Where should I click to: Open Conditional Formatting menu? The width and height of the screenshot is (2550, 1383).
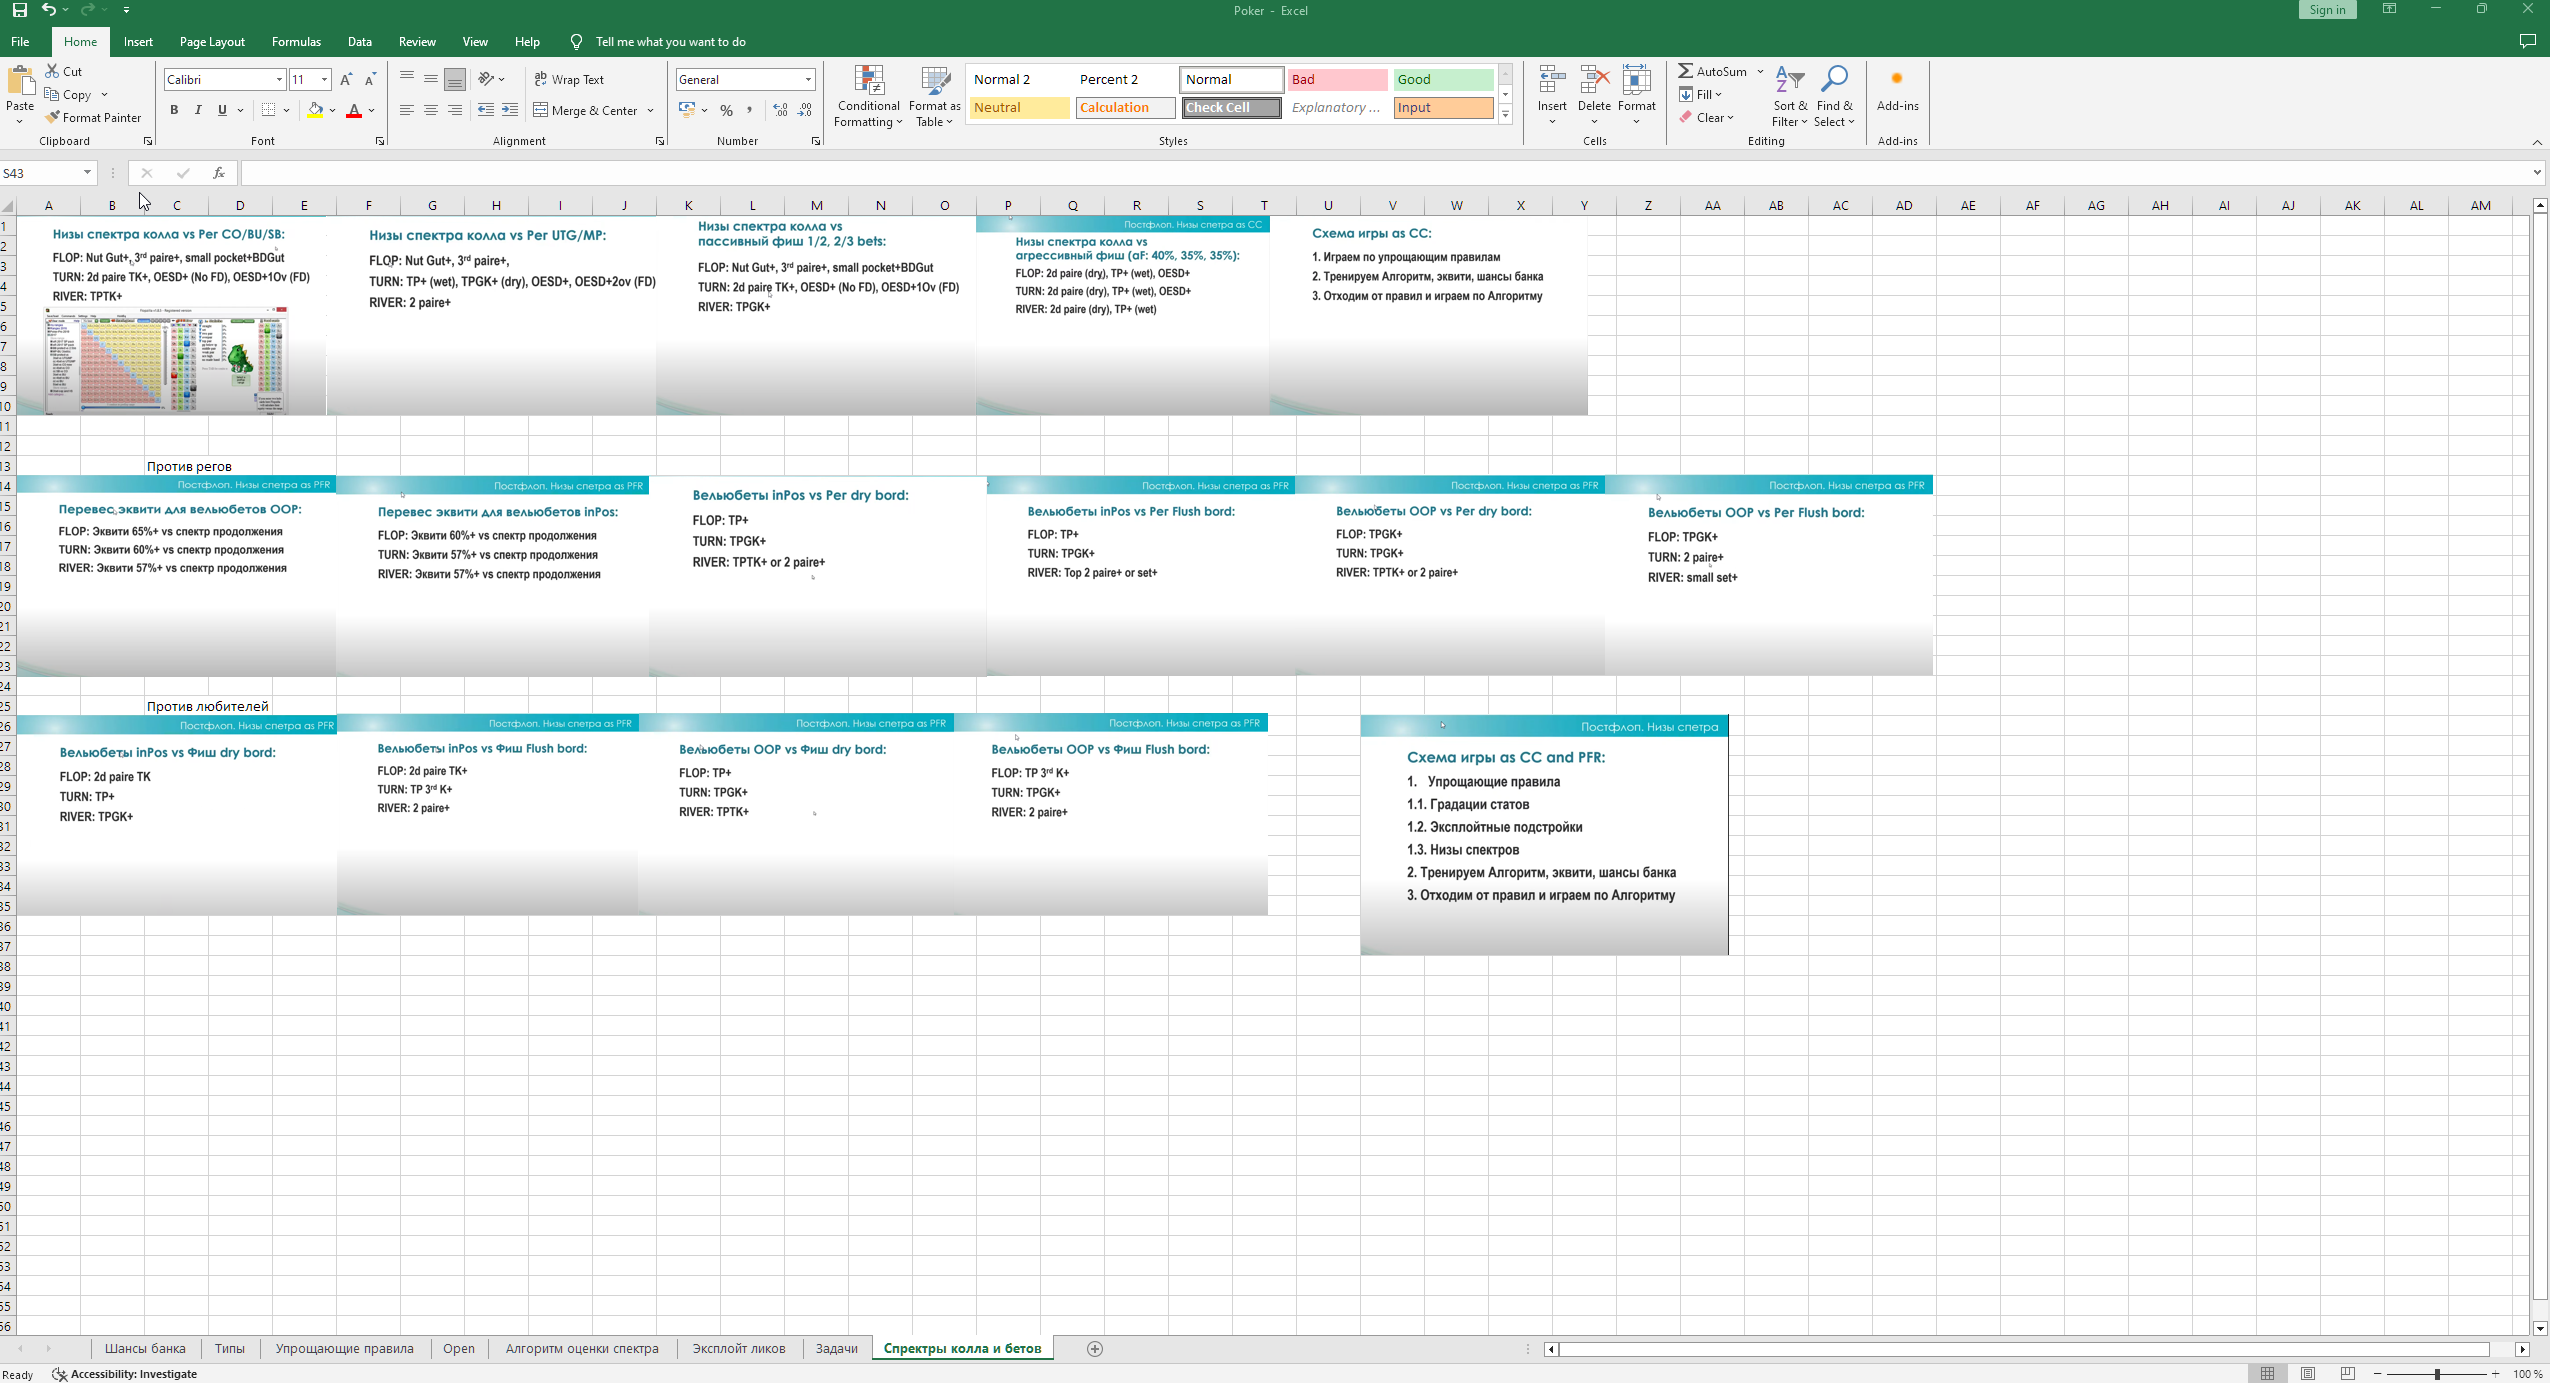click(868, 96)
